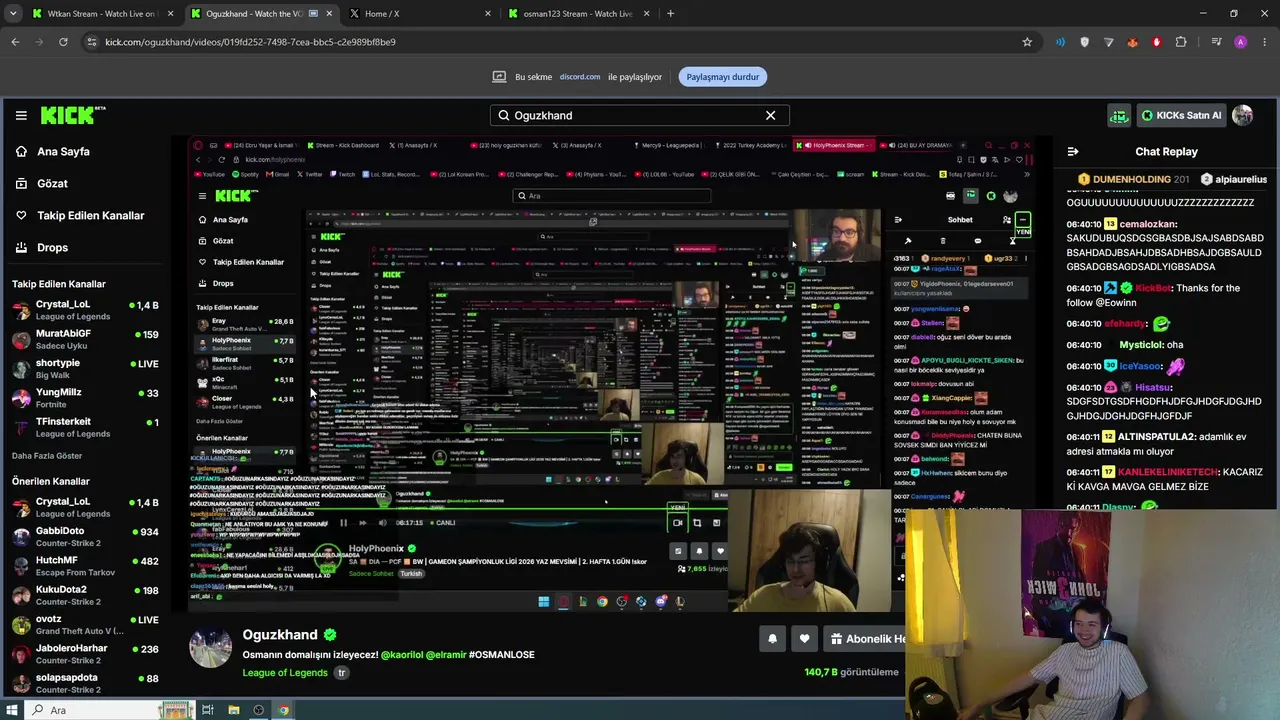This screenshot has width=1280, height=720.
Task: Close the Oguzkhand browser tab
Action: point(329,14)
